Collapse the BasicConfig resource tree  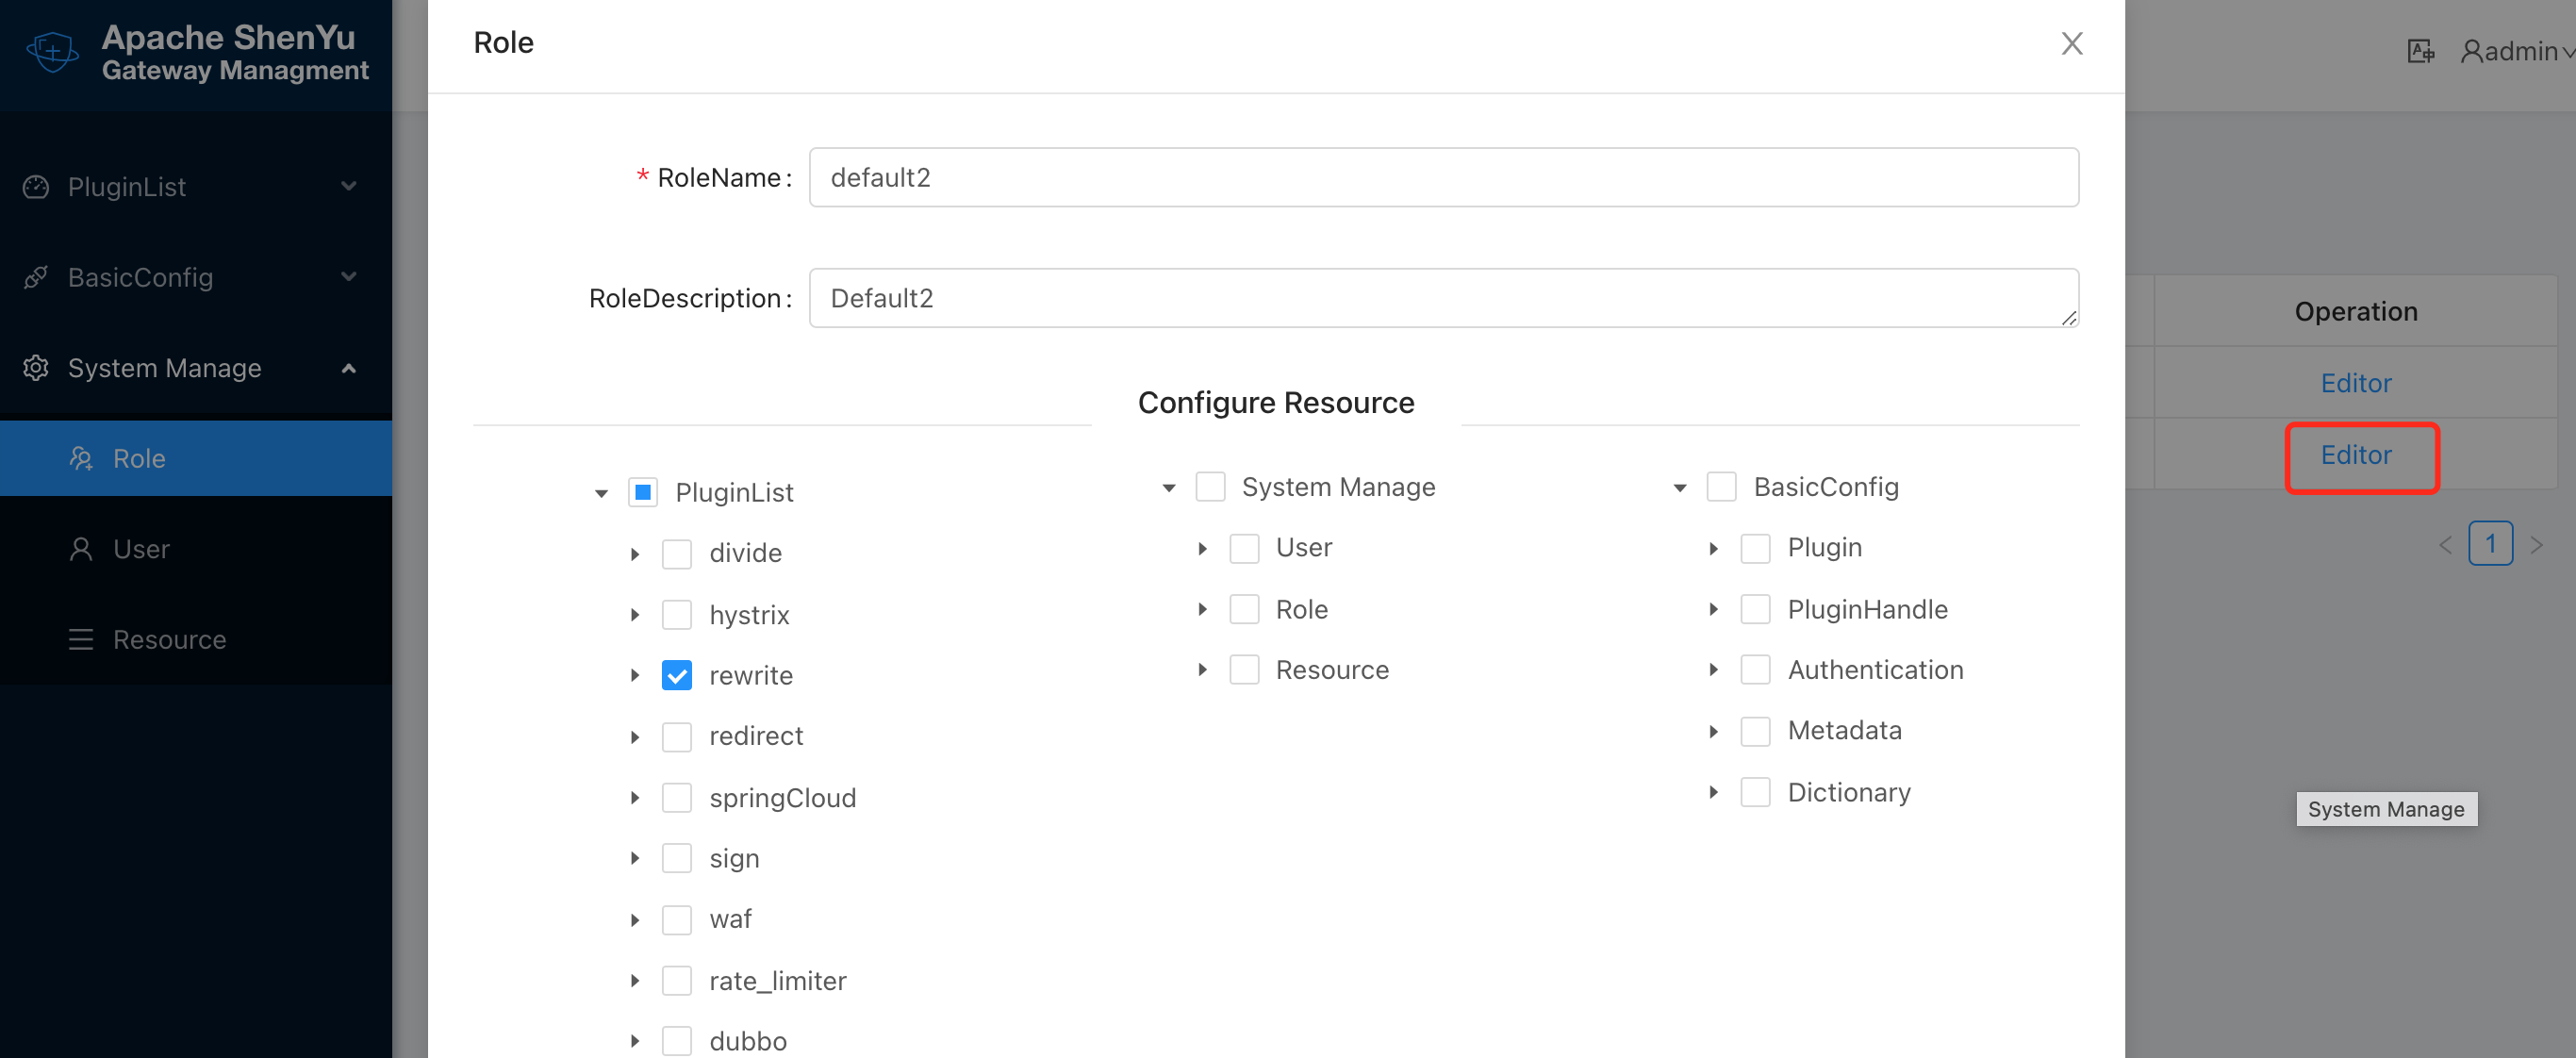1680,488
